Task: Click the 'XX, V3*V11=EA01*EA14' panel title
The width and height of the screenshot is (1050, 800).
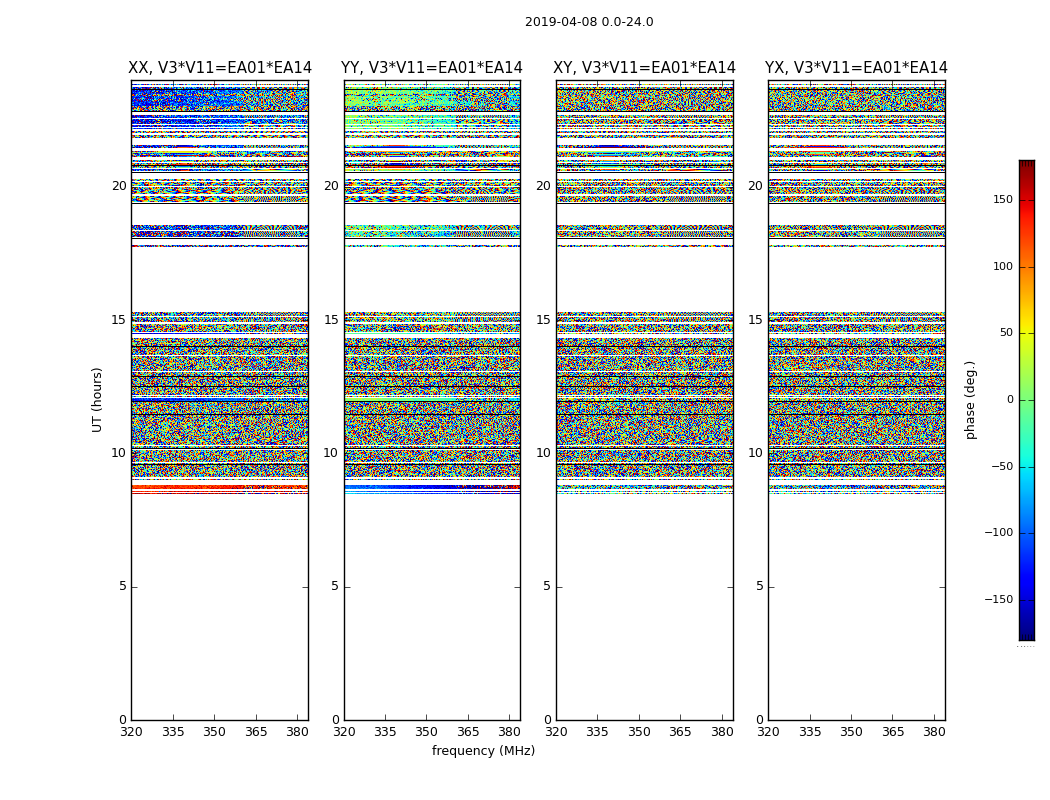Action: click(x=220, y=68)
